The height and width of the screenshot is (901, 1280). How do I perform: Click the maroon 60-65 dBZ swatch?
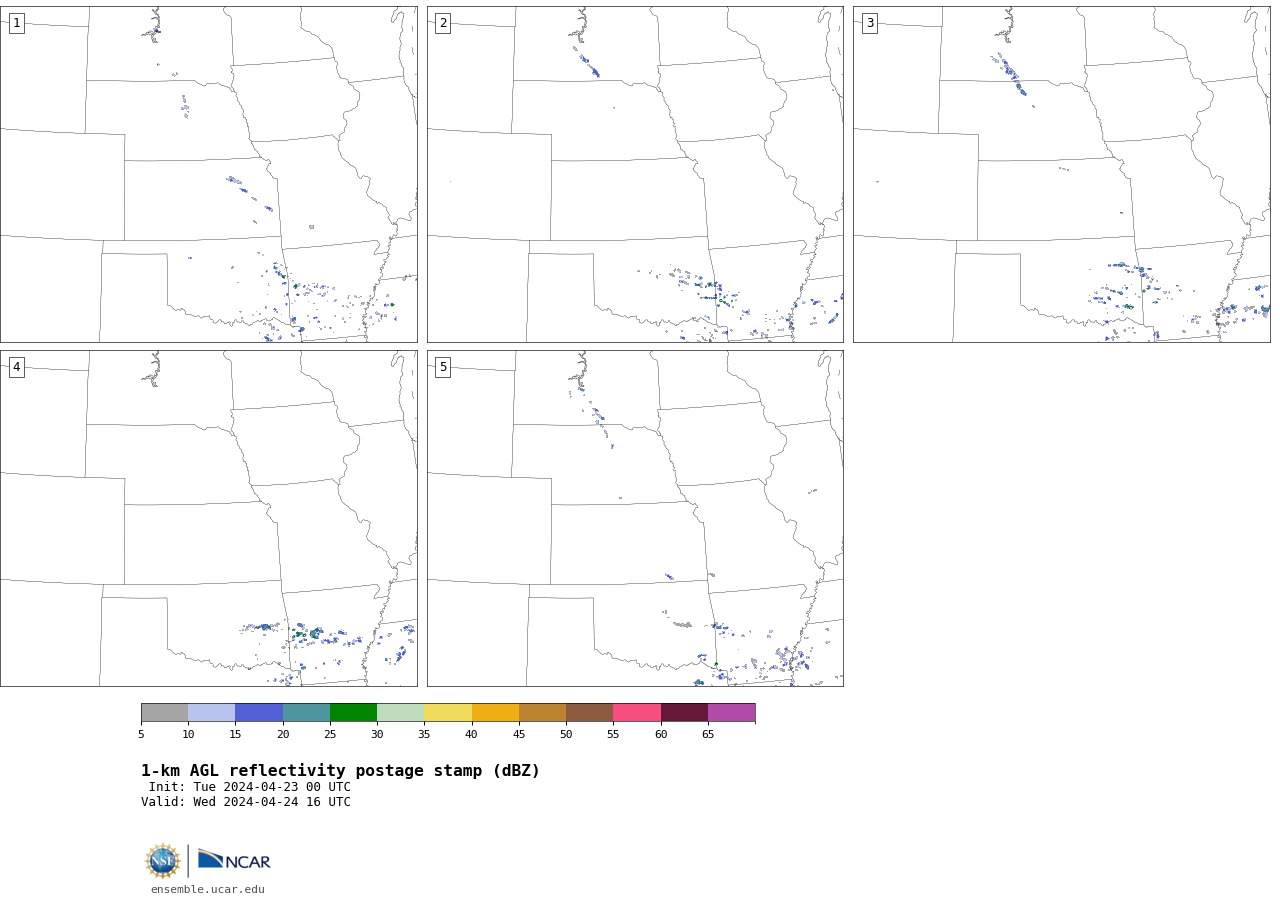coord(684,713)
